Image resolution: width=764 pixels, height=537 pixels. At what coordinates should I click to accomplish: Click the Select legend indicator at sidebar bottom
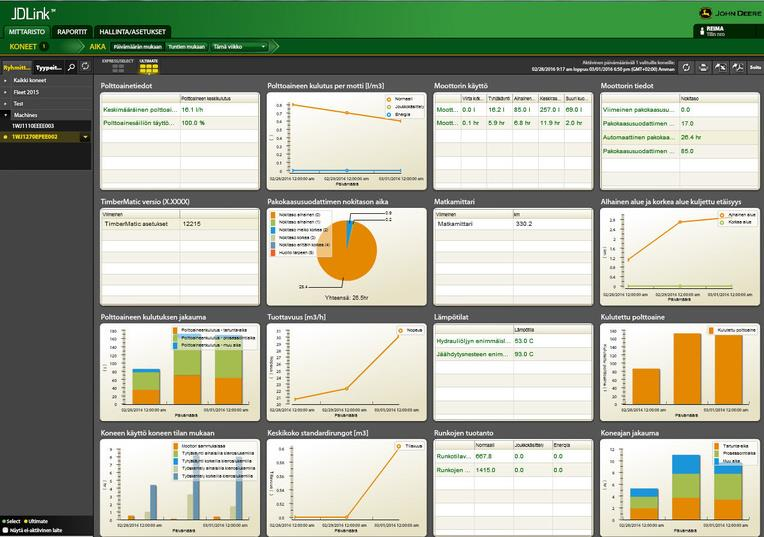(x=11, y=521)
